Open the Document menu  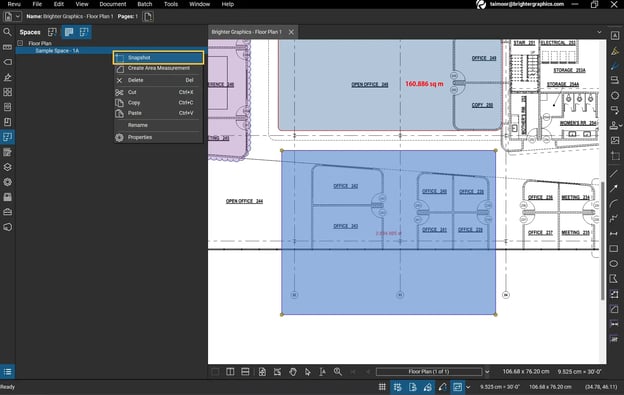tap(113, 4)
